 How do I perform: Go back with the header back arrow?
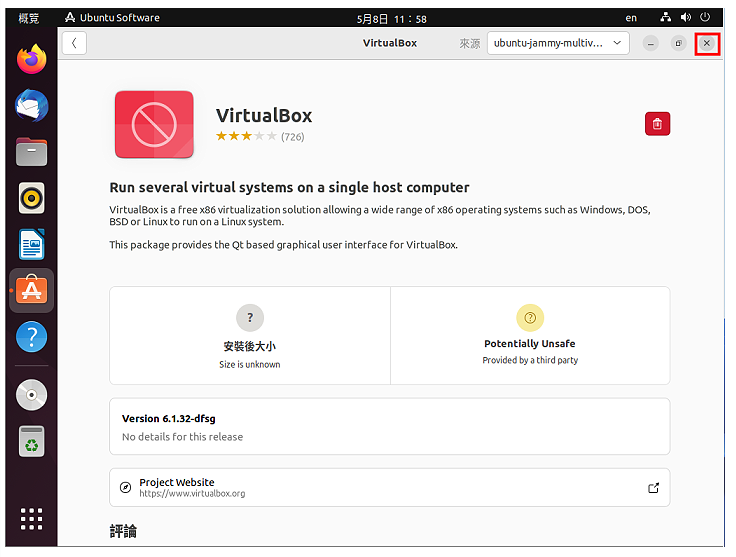pyautogui.click(x=74, y=43)
